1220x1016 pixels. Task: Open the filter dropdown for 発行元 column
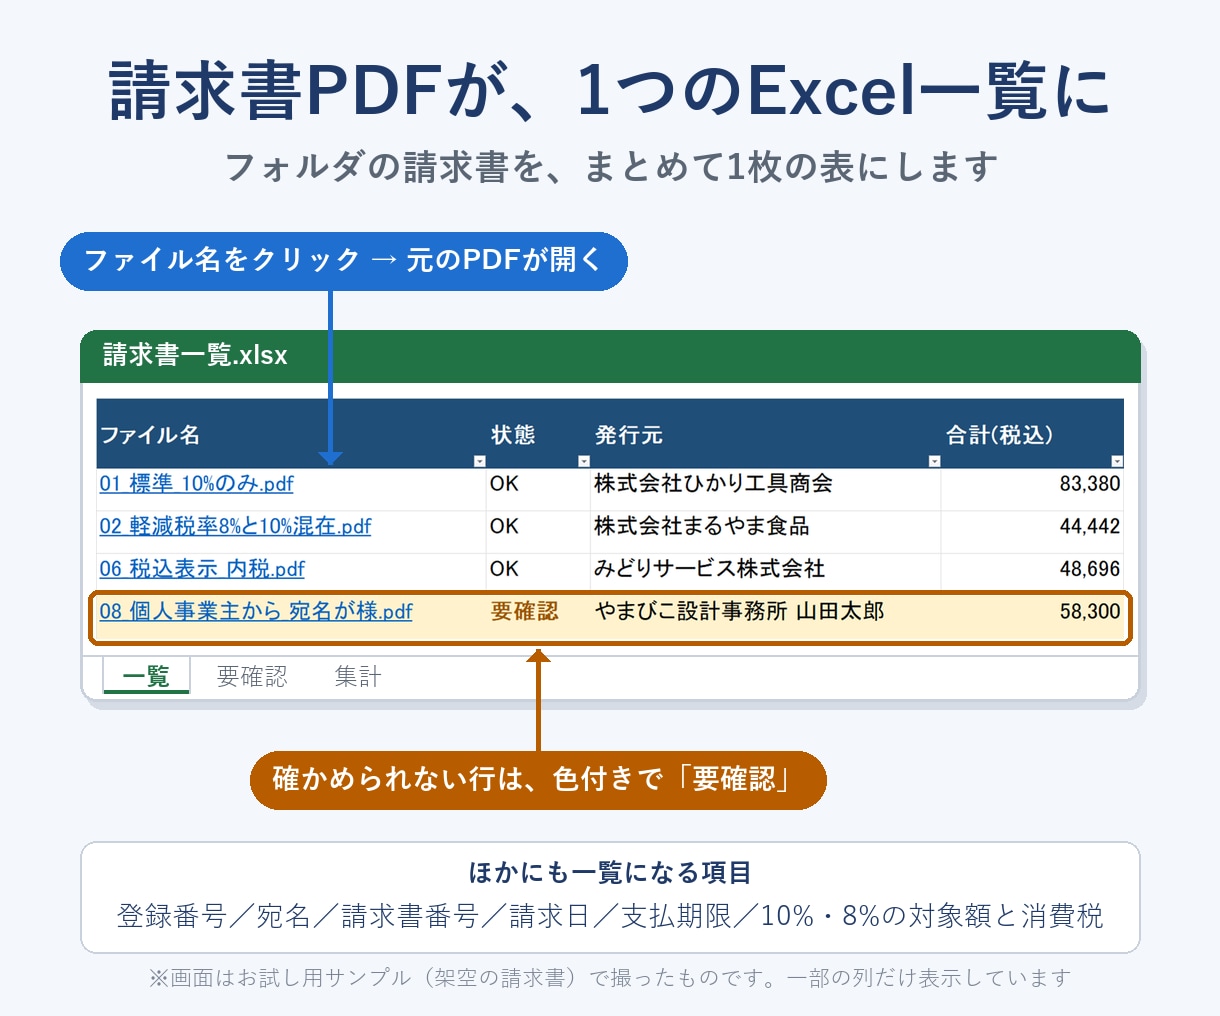[934, 461]
